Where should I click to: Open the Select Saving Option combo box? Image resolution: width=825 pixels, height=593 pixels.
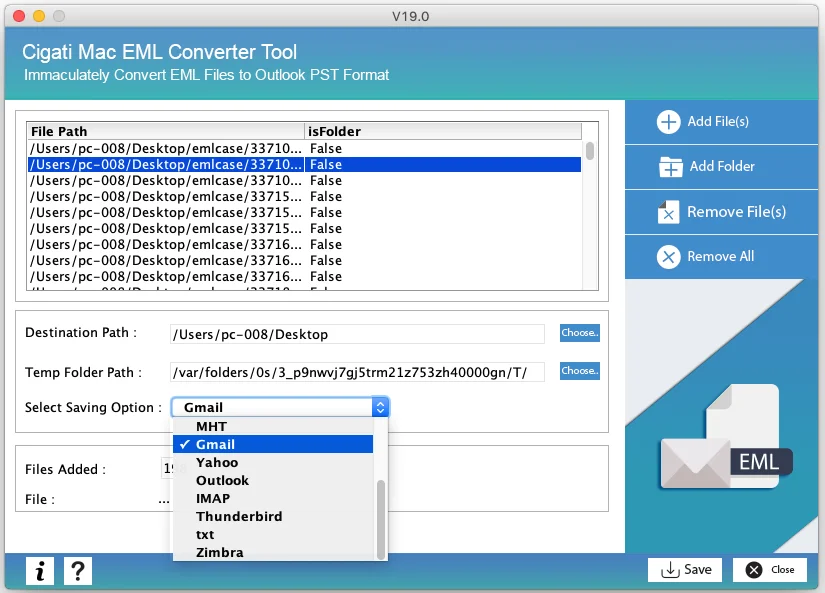[x=280, y=407]
